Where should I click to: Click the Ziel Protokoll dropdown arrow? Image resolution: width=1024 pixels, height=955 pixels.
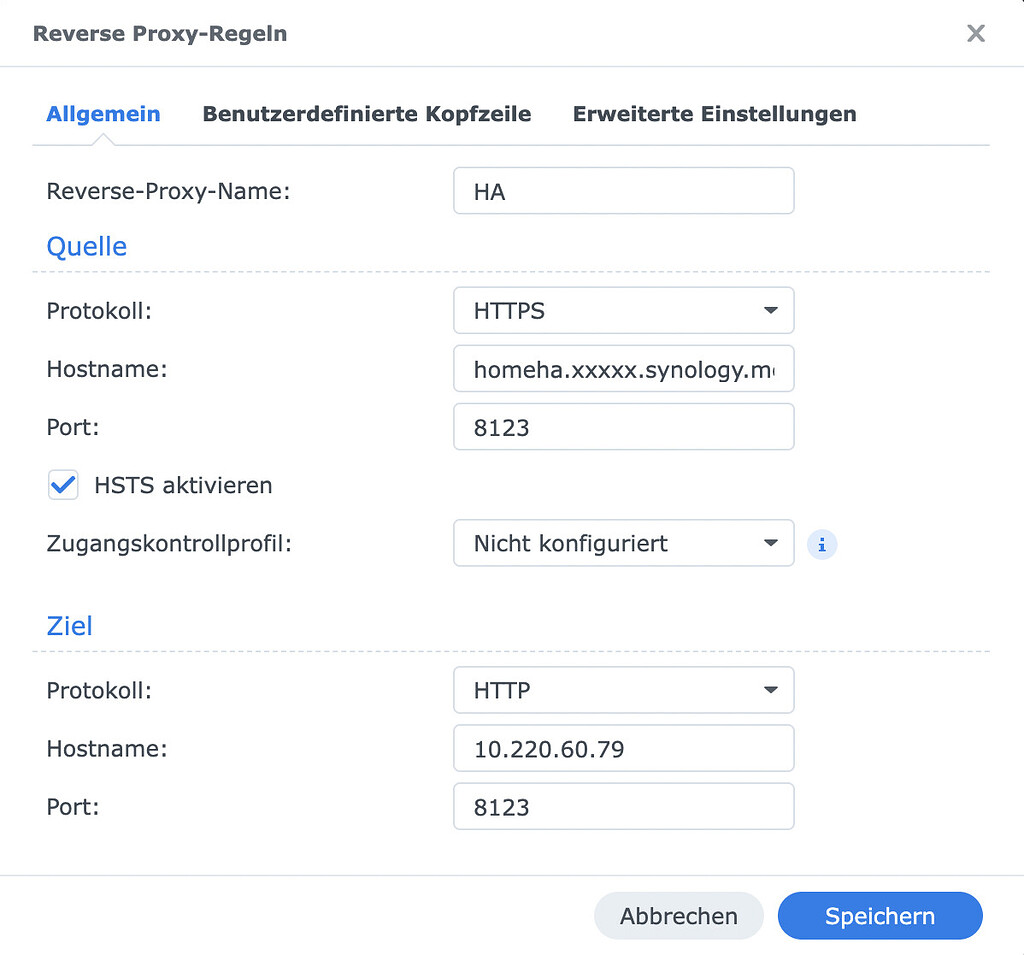[771, 690]
